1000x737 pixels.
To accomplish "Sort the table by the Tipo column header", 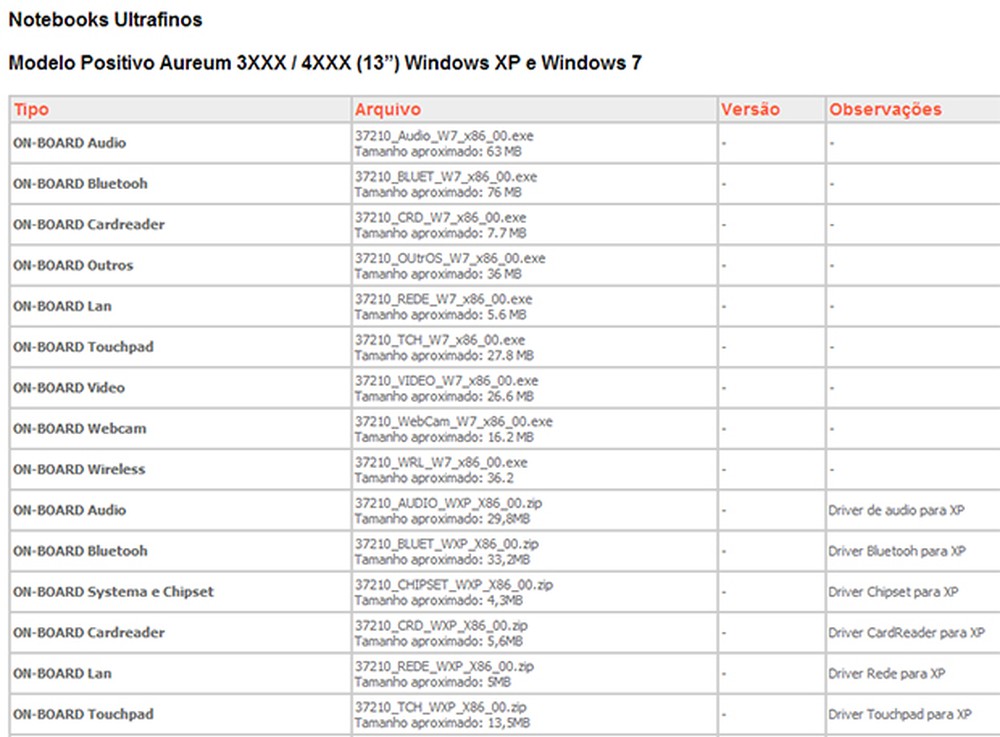I will 31,109.
